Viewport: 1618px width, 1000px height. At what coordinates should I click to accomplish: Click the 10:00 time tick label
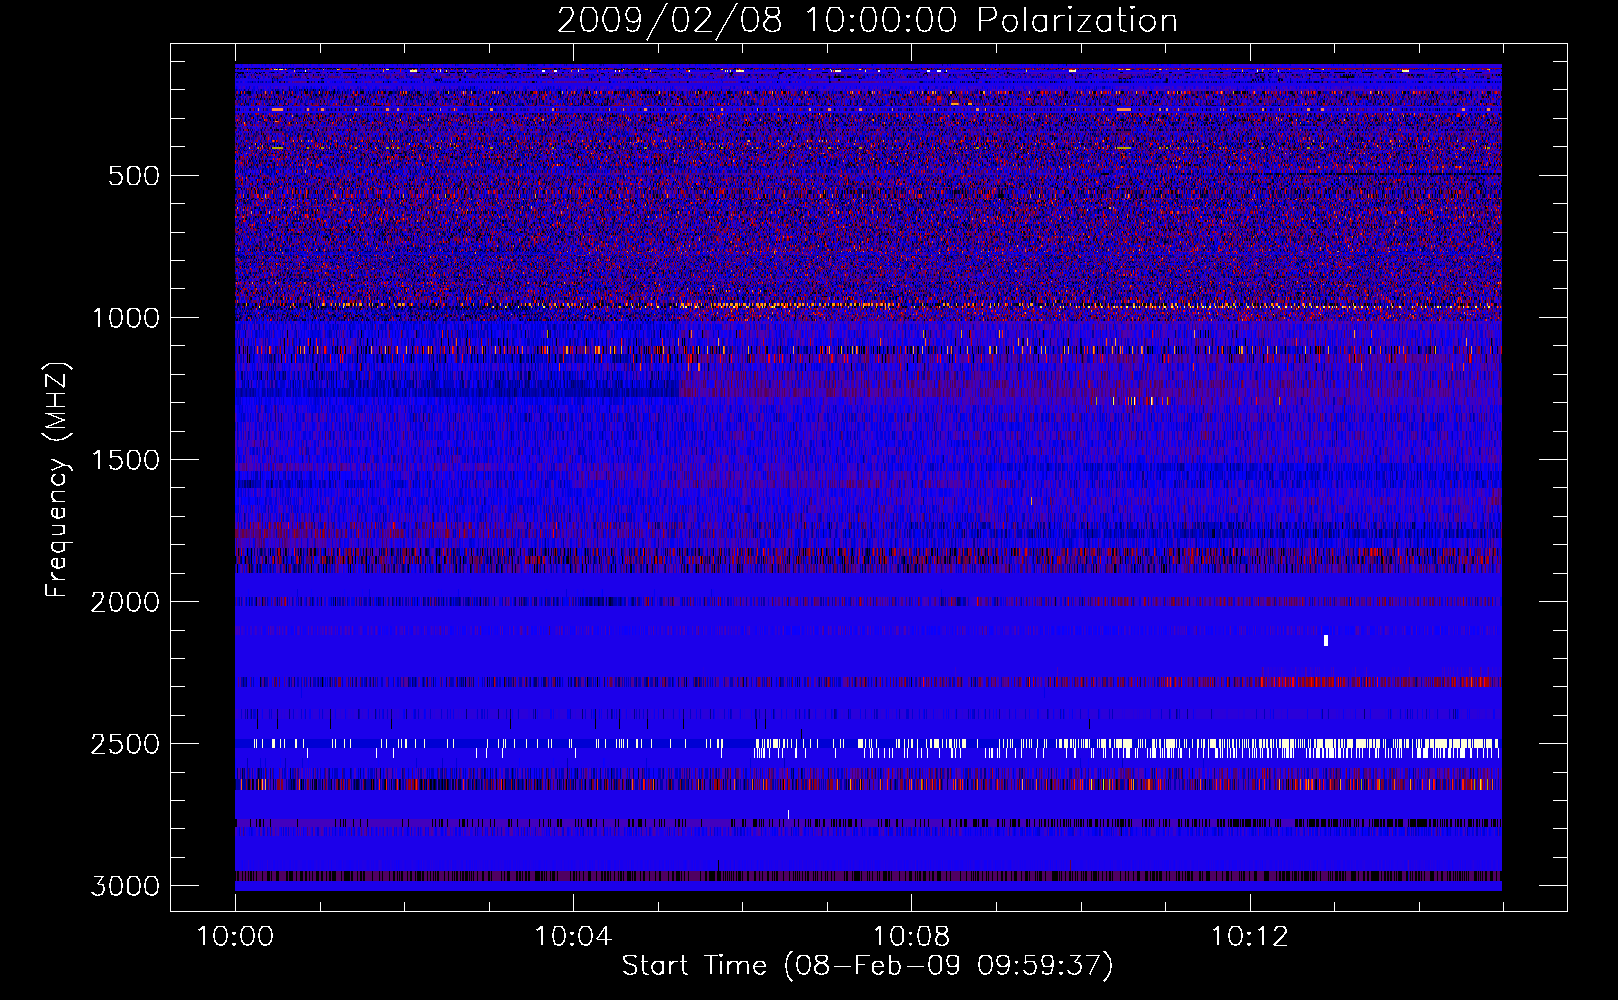tap(235, 937)
